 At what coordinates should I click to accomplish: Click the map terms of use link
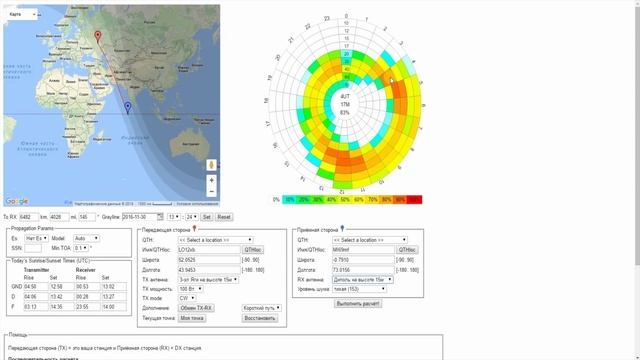coord(198,203)
